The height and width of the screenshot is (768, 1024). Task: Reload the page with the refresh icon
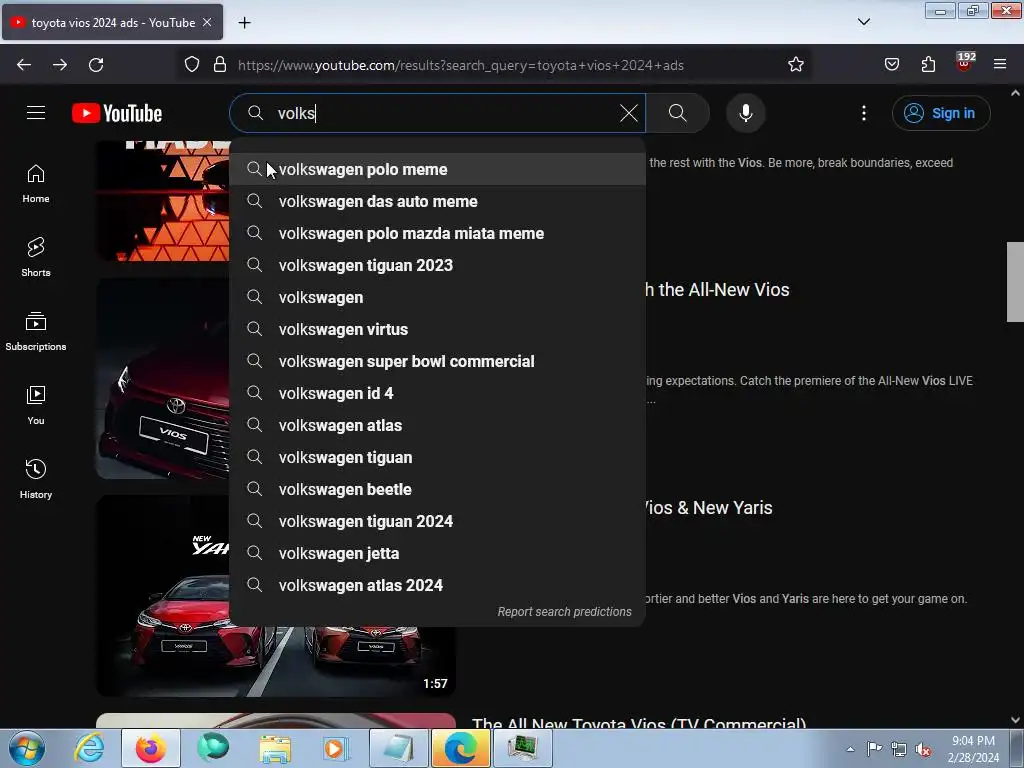96,65
